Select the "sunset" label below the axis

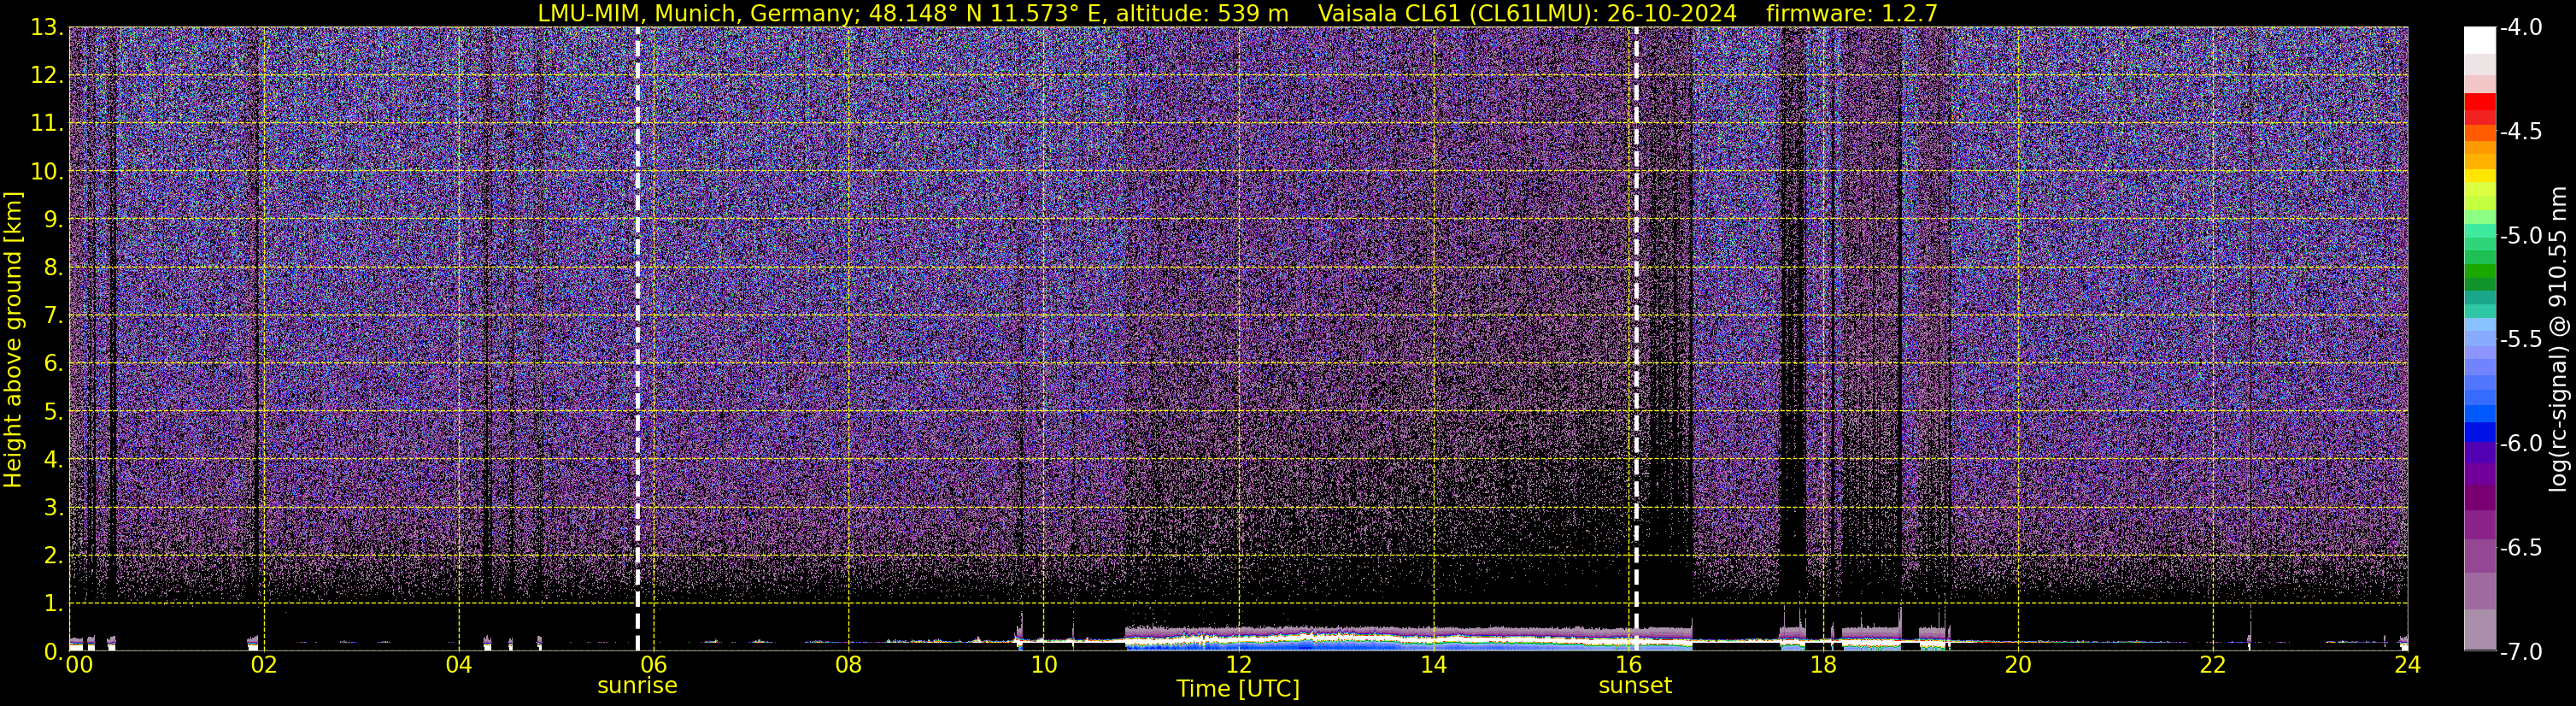pyautogui.click(x=1635, y=686)
